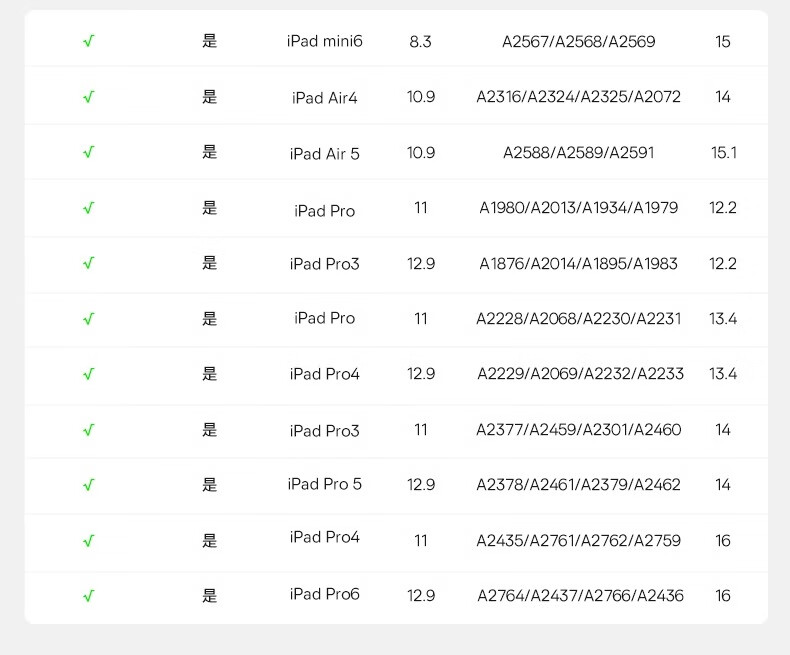
Task: Click model numbers A2588/A2589/A2591
Action: pyautogui.click(x=578, y=153)
